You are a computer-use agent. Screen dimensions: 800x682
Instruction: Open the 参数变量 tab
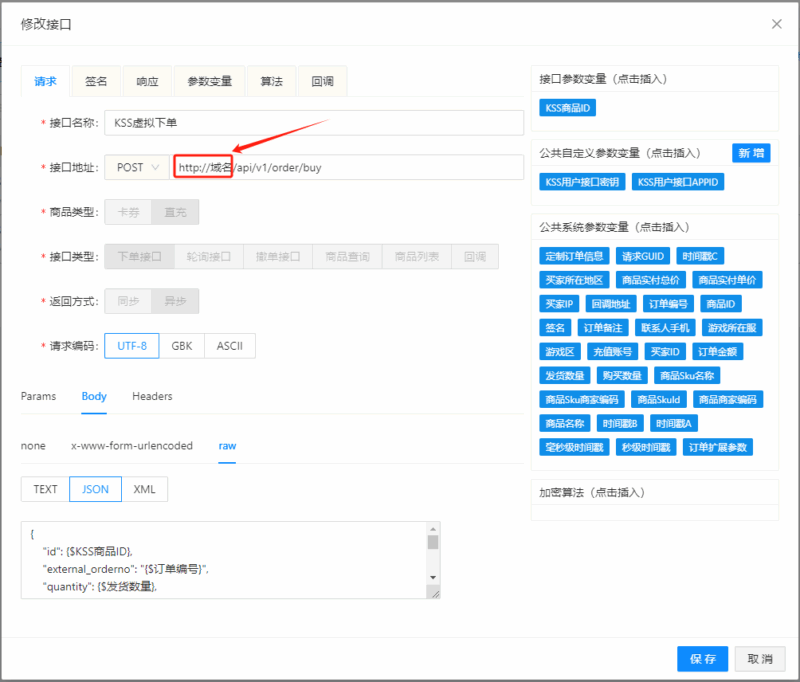pos(209,82)
